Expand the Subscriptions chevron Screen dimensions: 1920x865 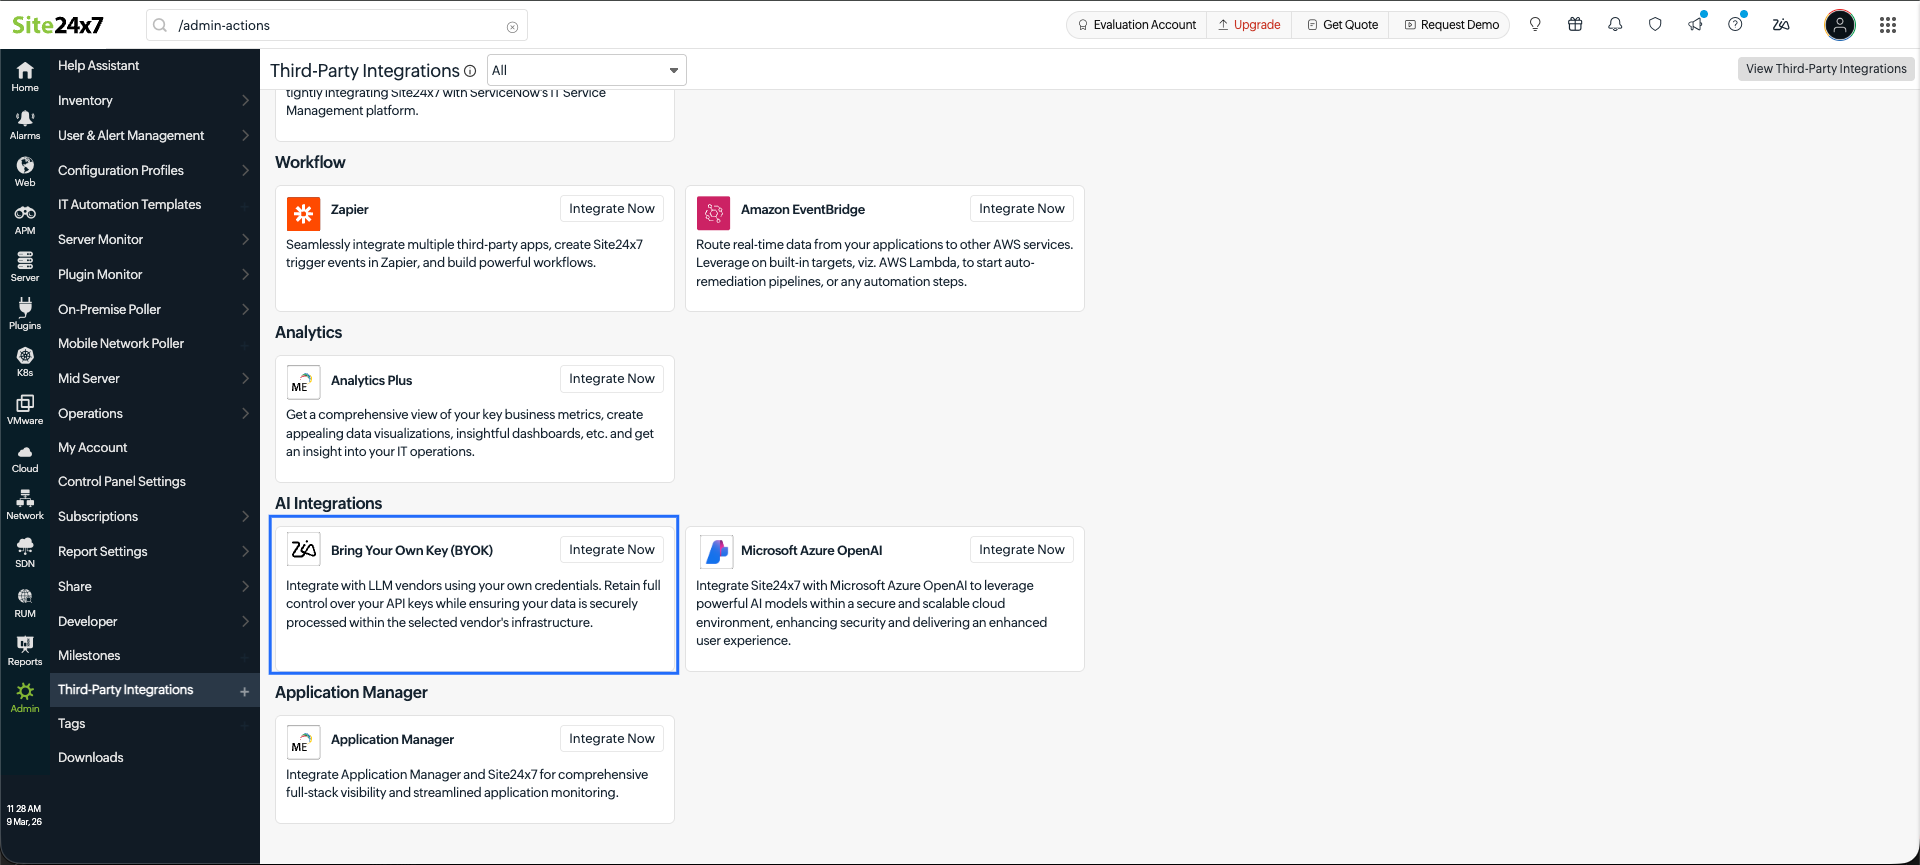[x=245, y=516]
